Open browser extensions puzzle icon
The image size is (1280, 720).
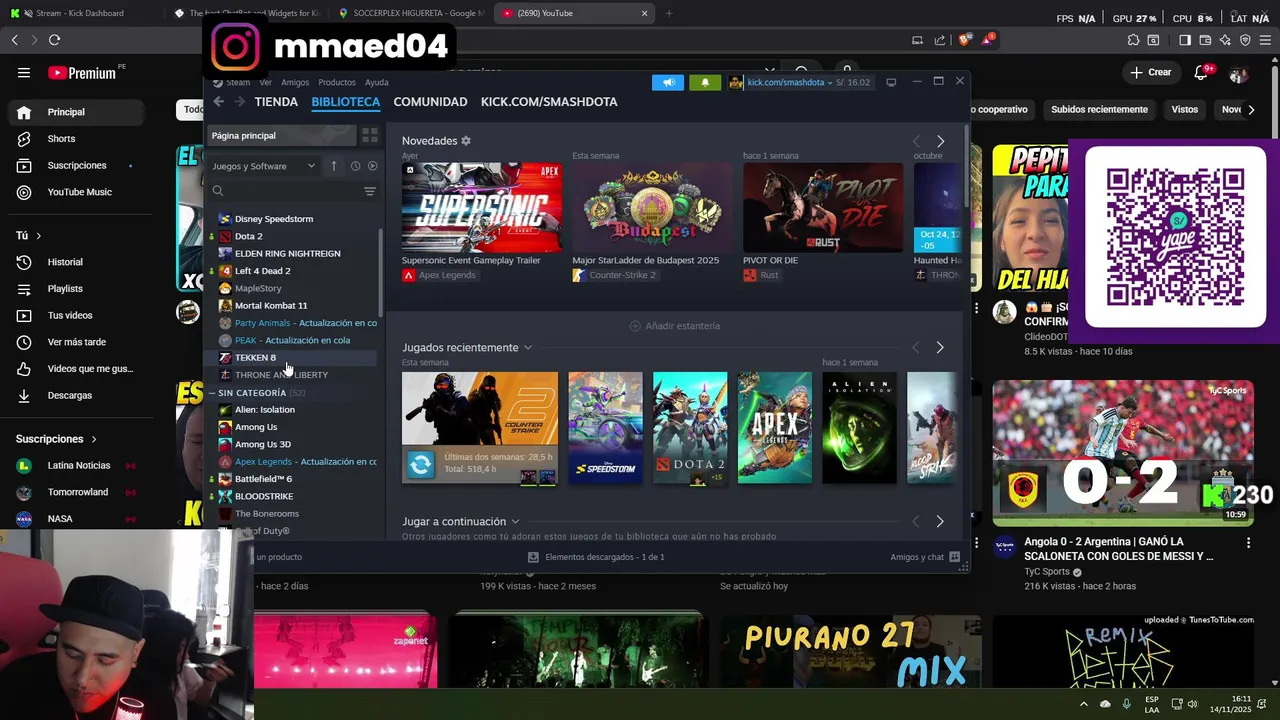pyautogui.click(x=1133, y=40)
